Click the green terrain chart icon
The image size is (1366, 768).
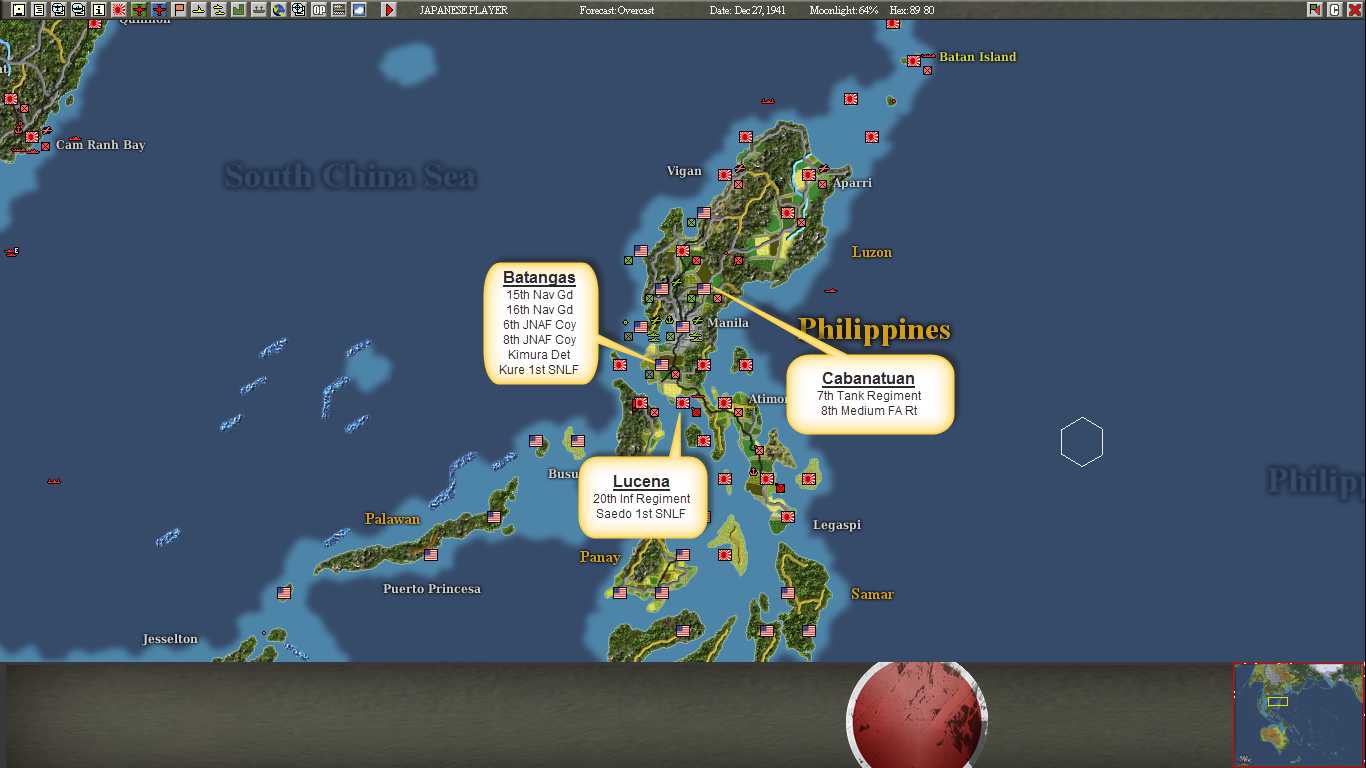238,10
